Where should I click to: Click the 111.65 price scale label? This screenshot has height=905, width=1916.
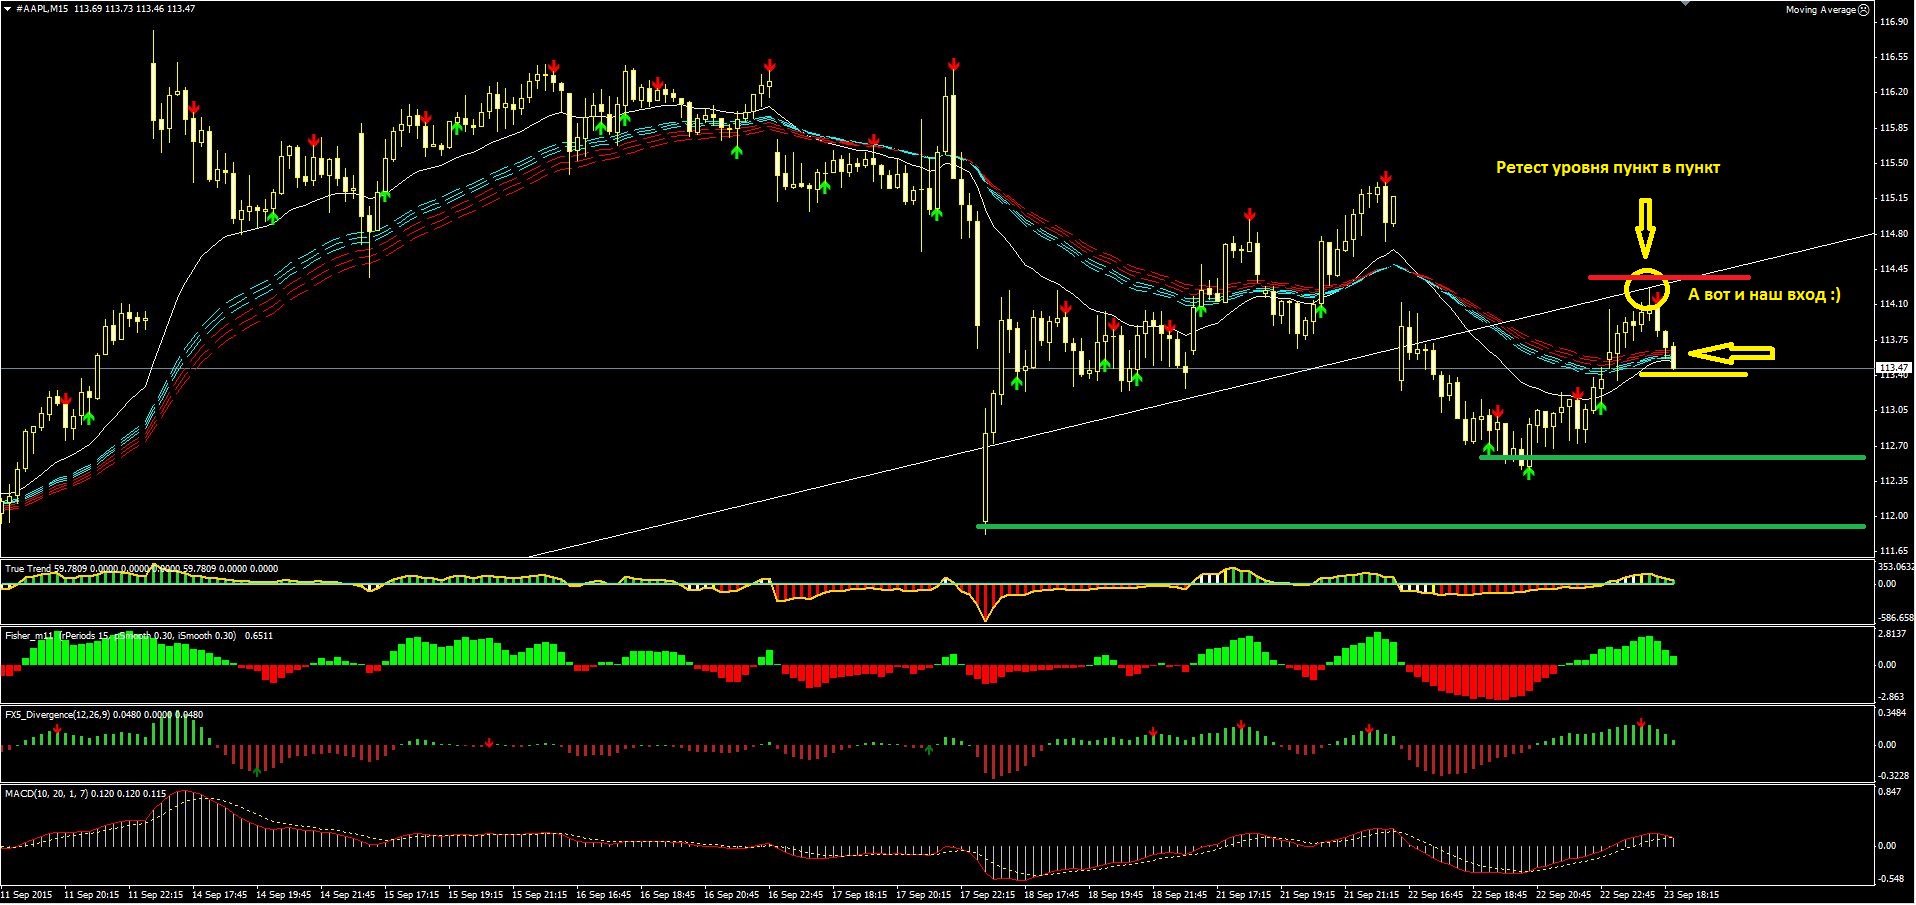pyautogui.click(x=1894, y=551)
